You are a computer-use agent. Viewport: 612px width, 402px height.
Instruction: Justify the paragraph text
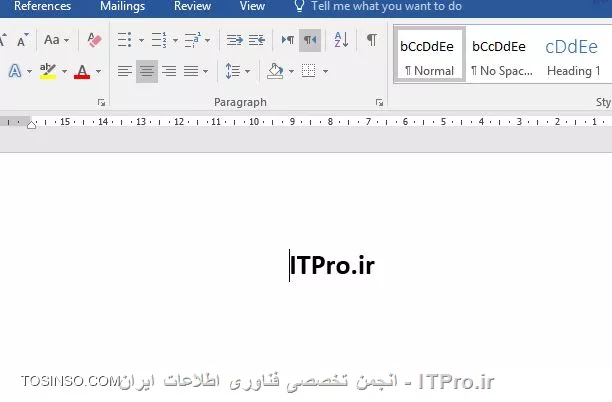click(x=191, y=71)
